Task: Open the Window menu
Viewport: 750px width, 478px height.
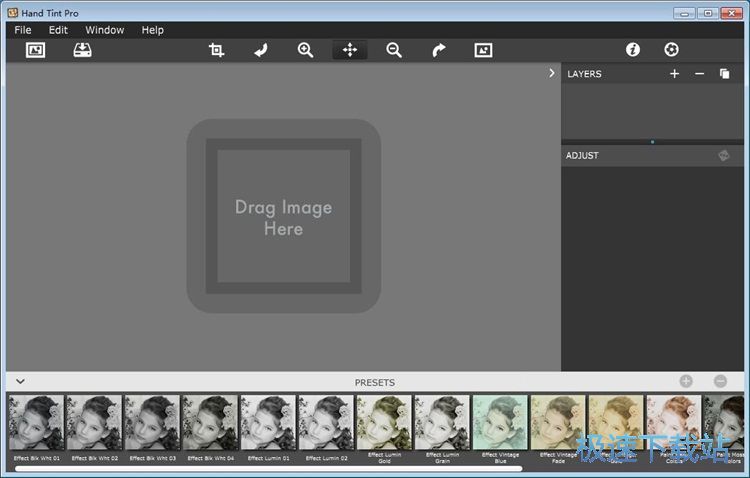Action: [104, 30]
